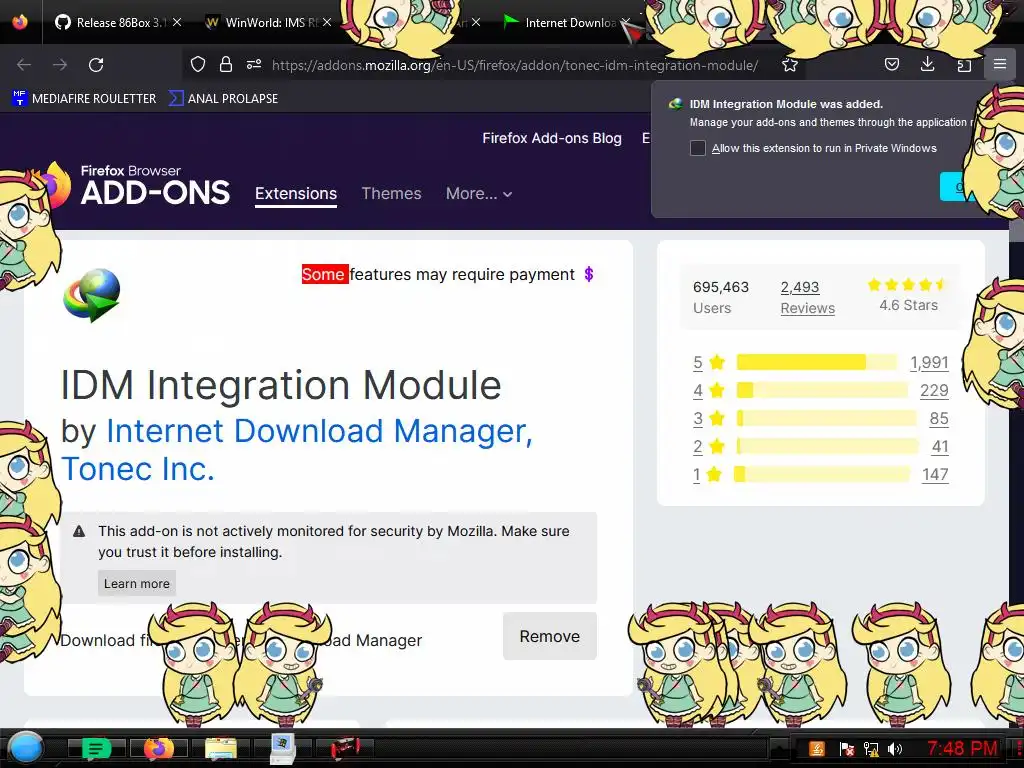Screen dimensions: 1024x768
Task: Click the Learn more button
Action: [x=136, y=583]
